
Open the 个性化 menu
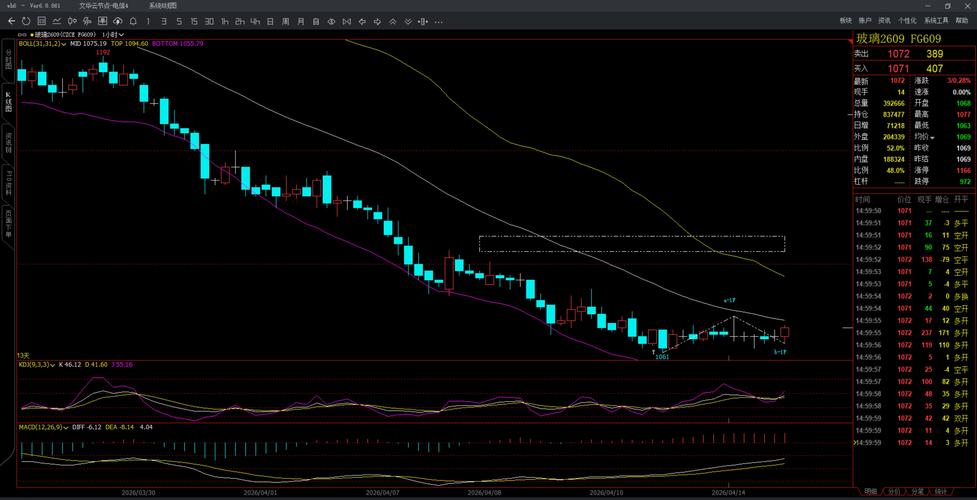pyautogui.click(x=907, y=21)
